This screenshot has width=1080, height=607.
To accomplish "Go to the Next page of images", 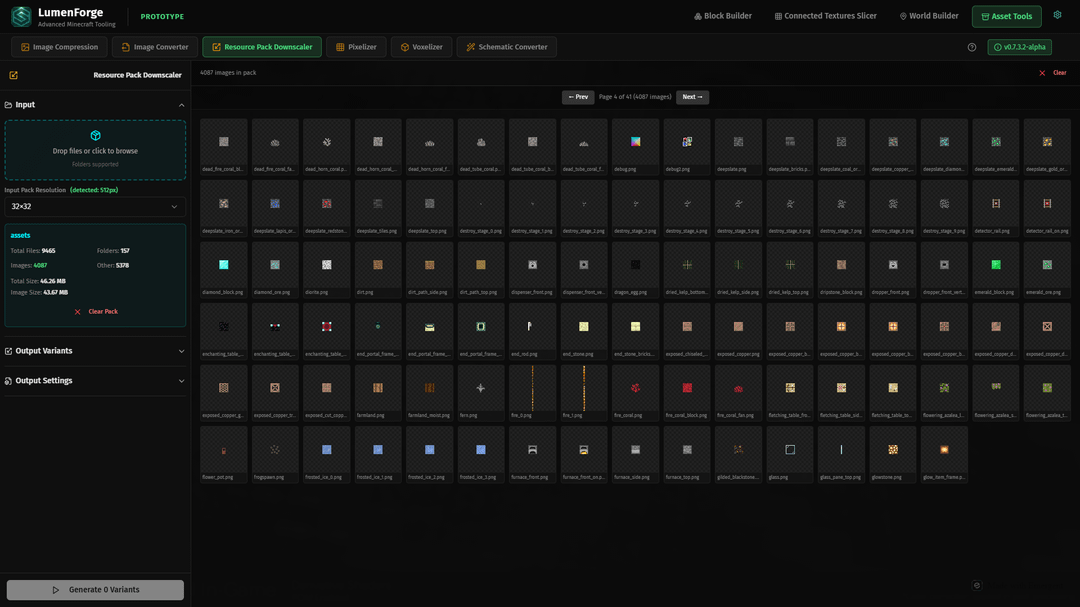I will pyautogui.click(x=692, y=97).
